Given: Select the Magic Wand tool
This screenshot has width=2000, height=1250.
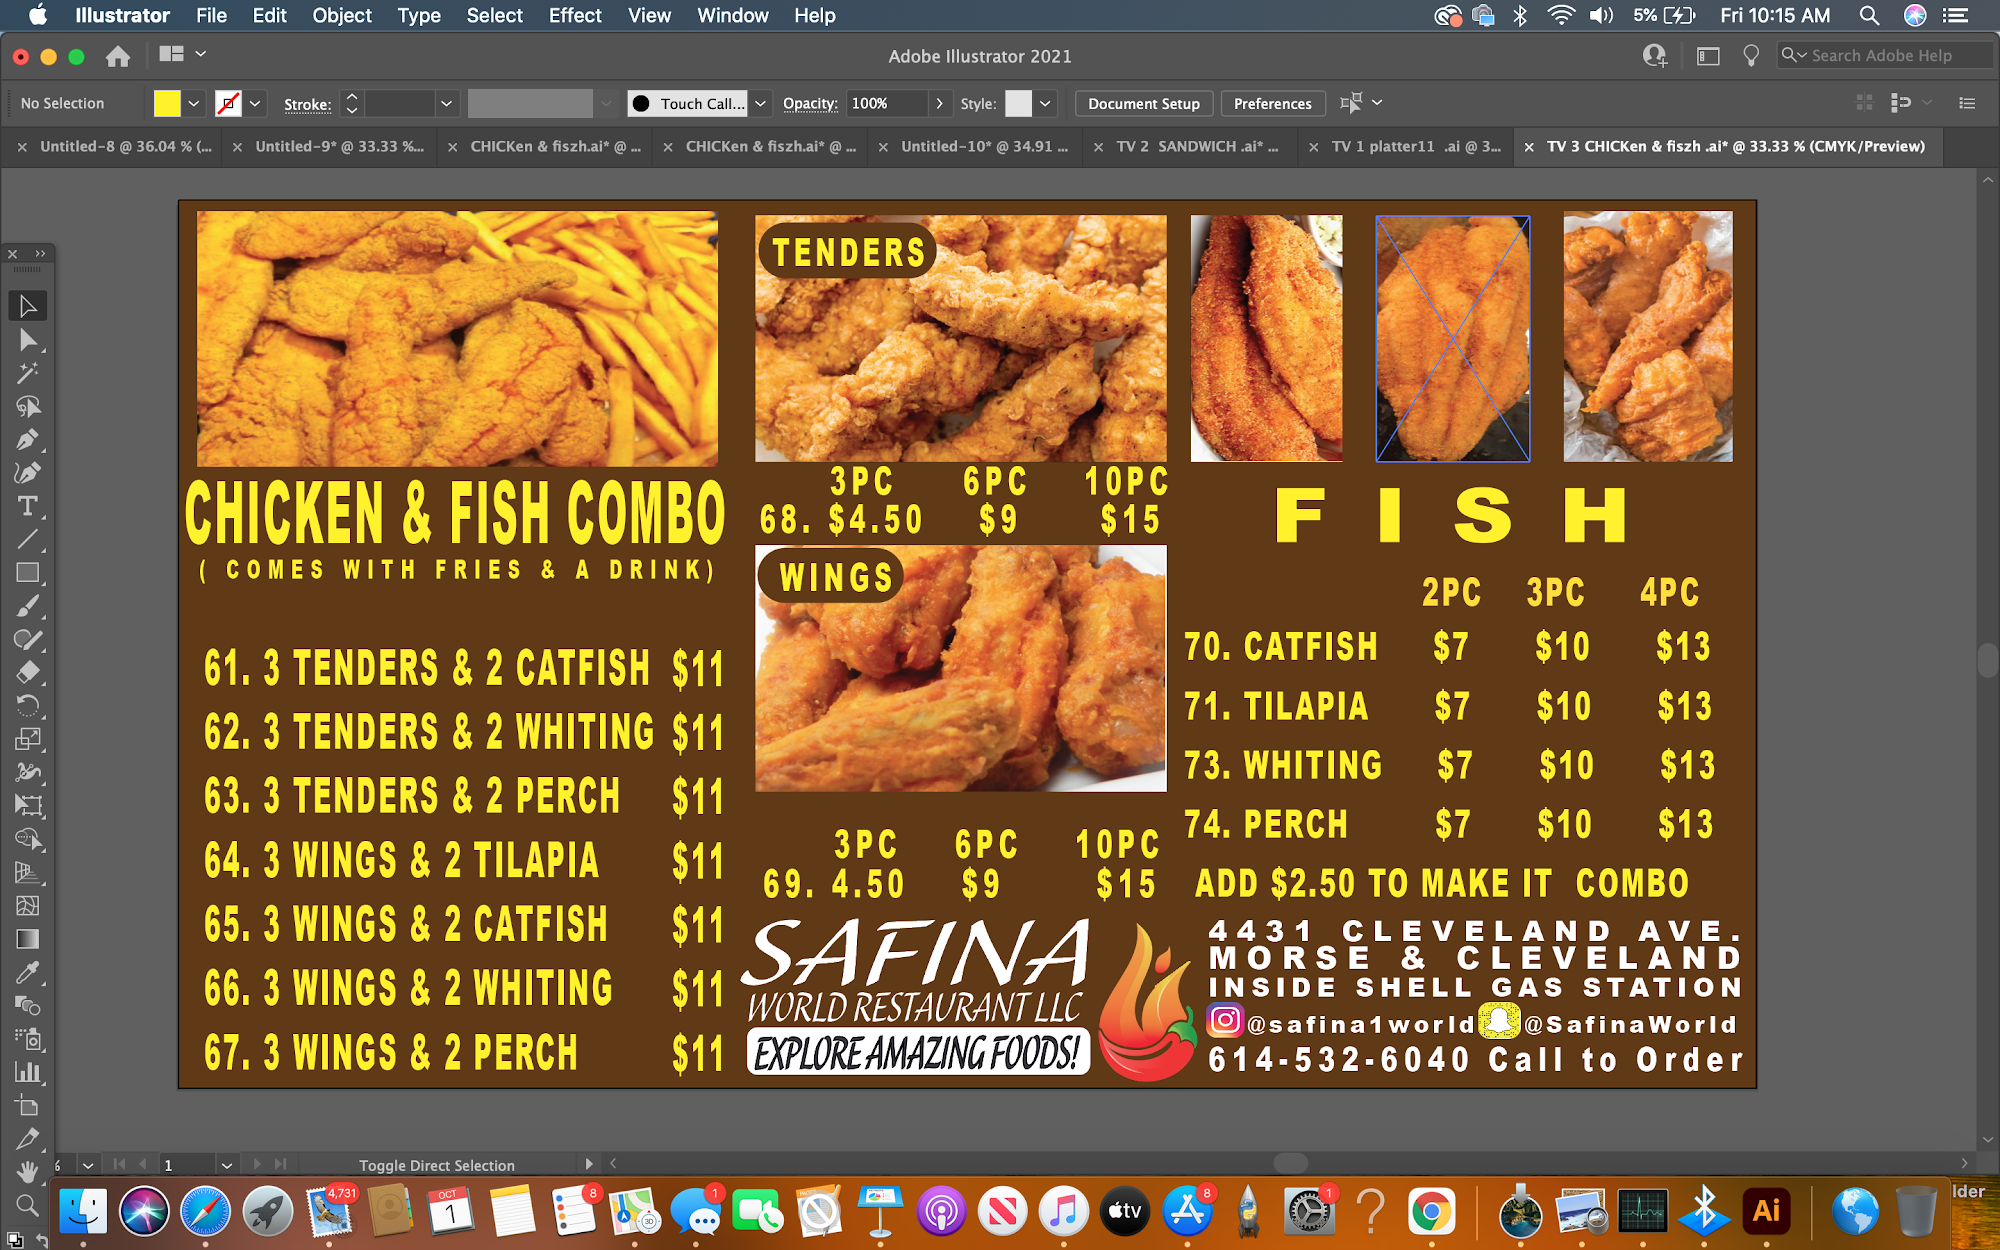Looking at the screenshot, I should (27, 373).
